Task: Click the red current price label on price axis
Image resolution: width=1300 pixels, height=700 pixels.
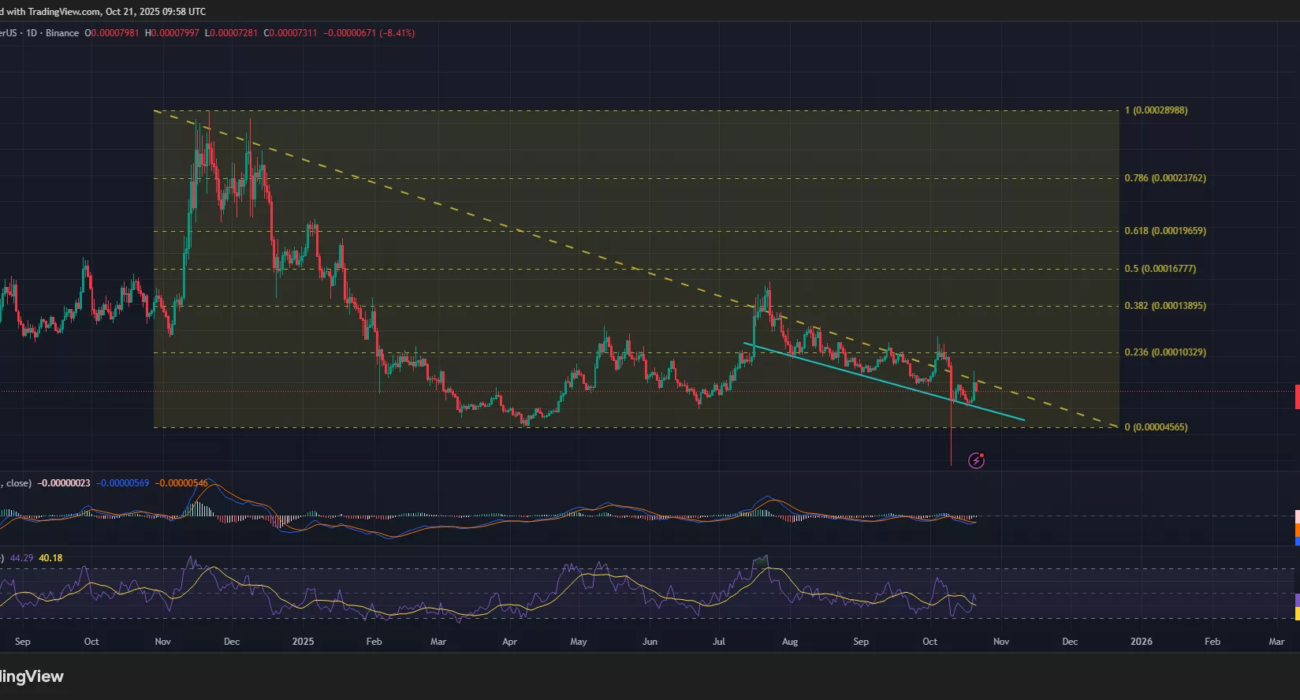Action: (1296, 396)
